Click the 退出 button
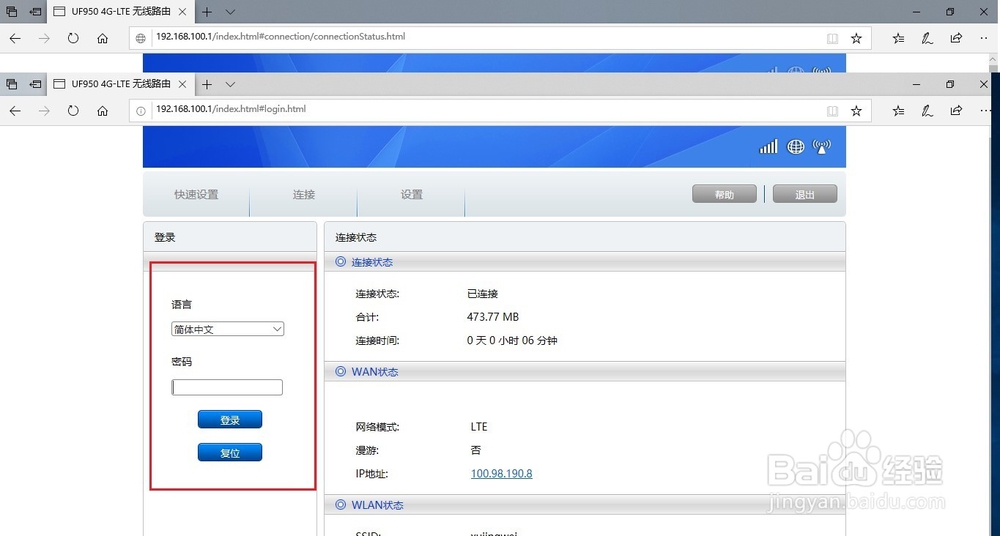 [805, 194]
